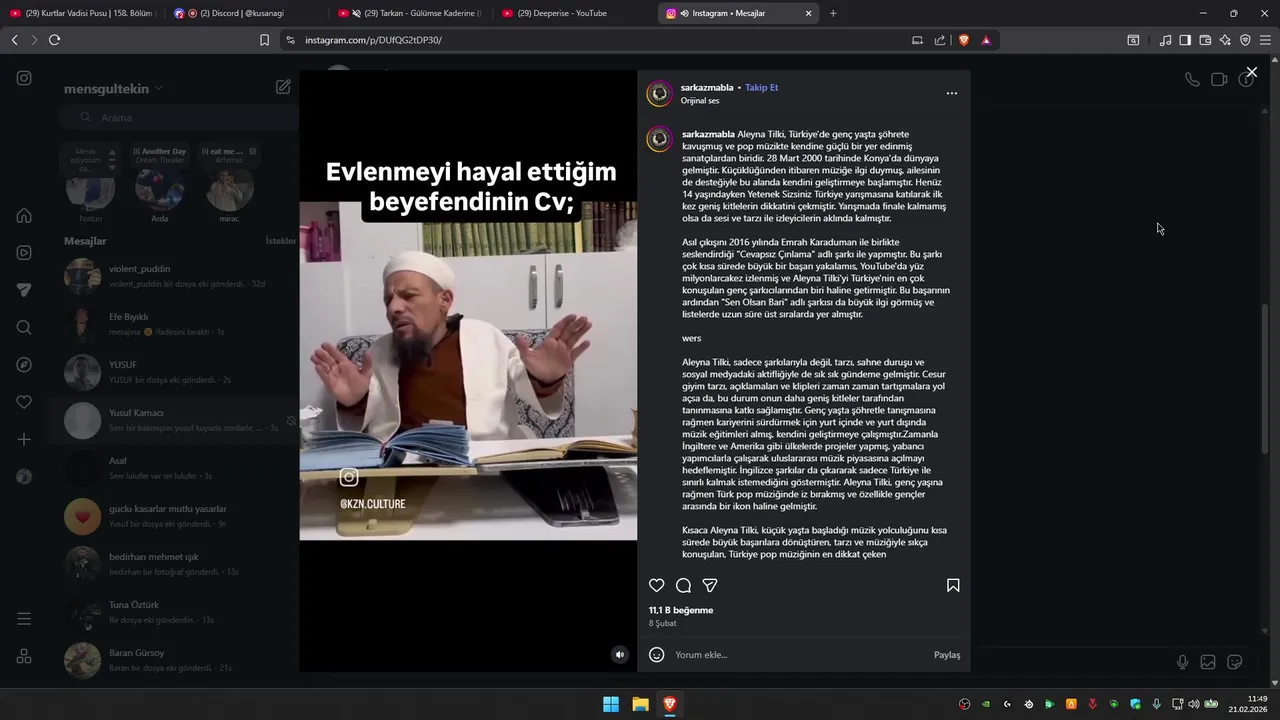
Task: Like the post with heart icon
Action: [656, 585]
